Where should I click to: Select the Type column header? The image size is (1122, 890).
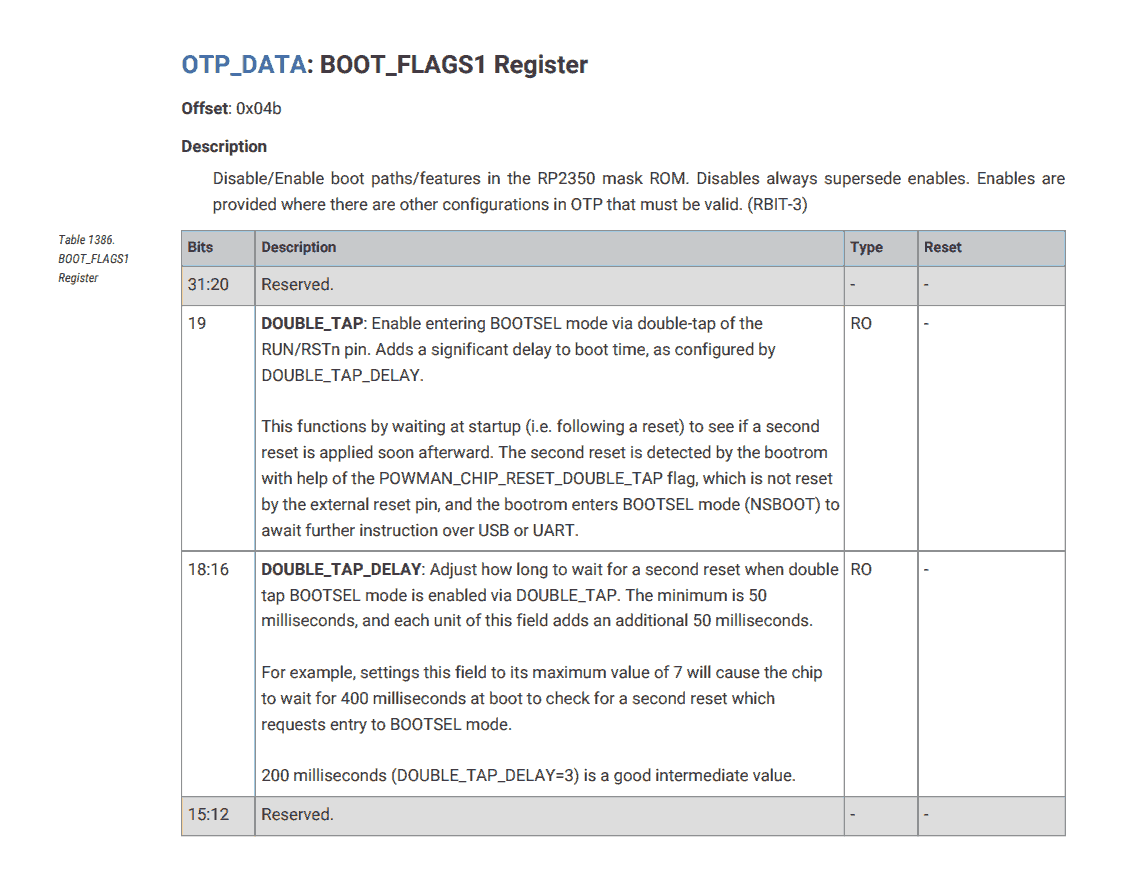pos(866,247)
